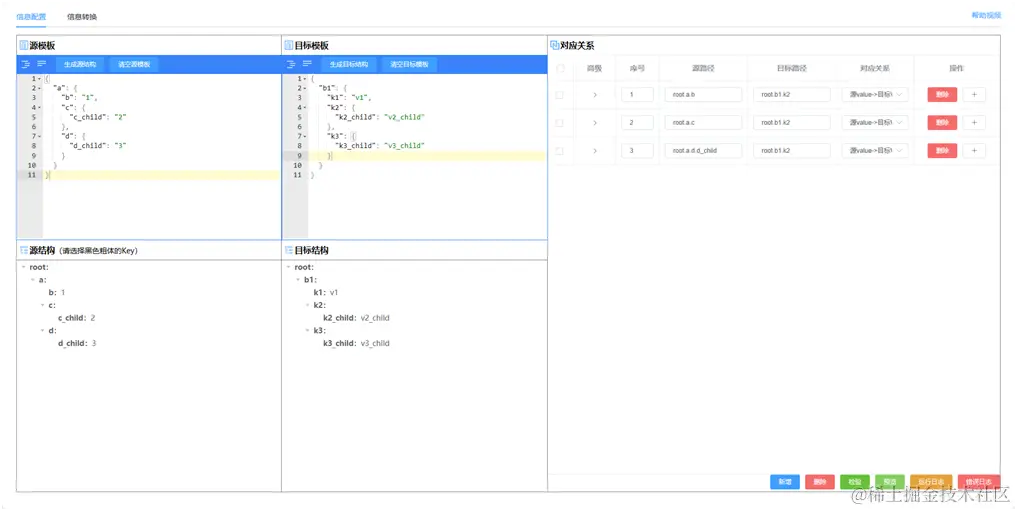Screen dimensions: 1017x511
Task: Select key b: in source structure tree
Action: 53,292
